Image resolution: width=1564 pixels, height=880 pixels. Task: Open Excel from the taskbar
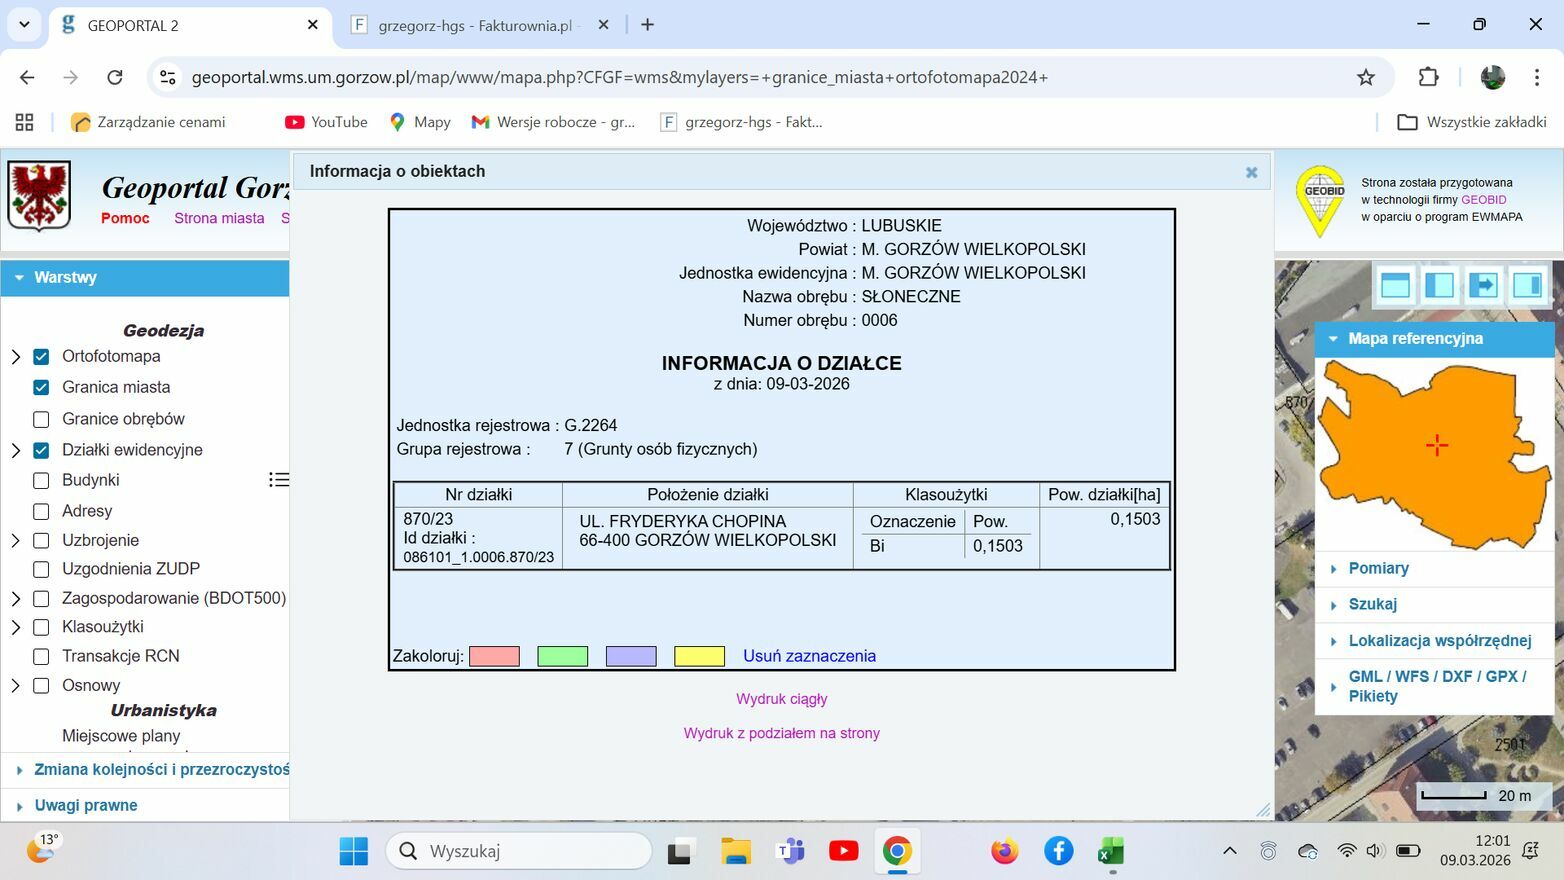1110,851
